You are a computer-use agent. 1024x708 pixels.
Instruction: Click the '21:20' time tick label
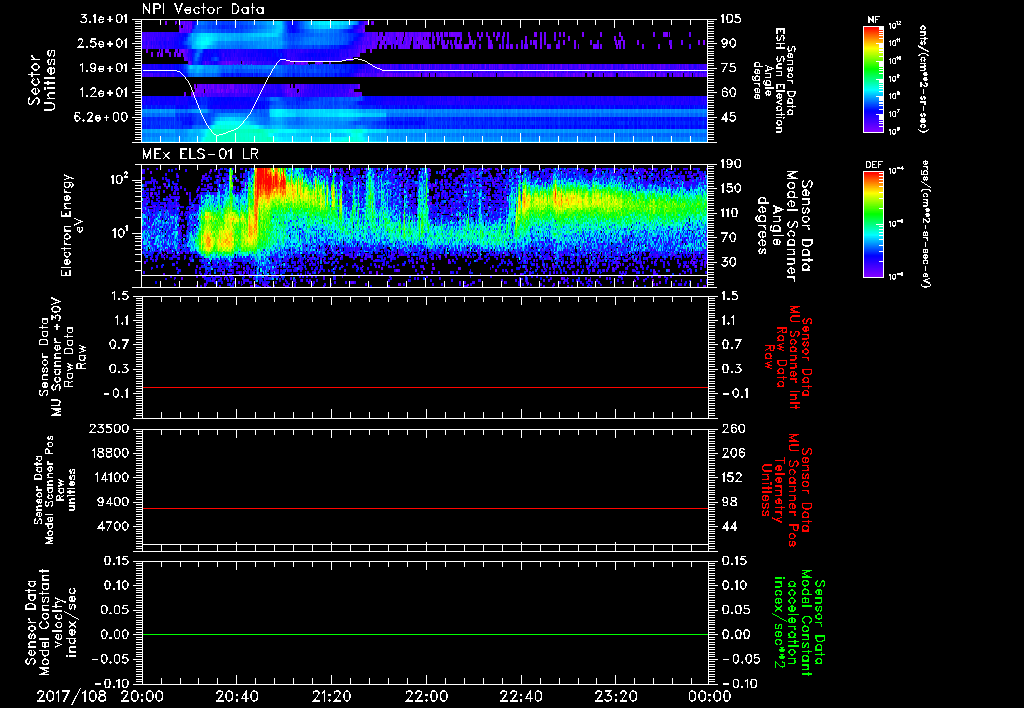[x=331, y=696]
